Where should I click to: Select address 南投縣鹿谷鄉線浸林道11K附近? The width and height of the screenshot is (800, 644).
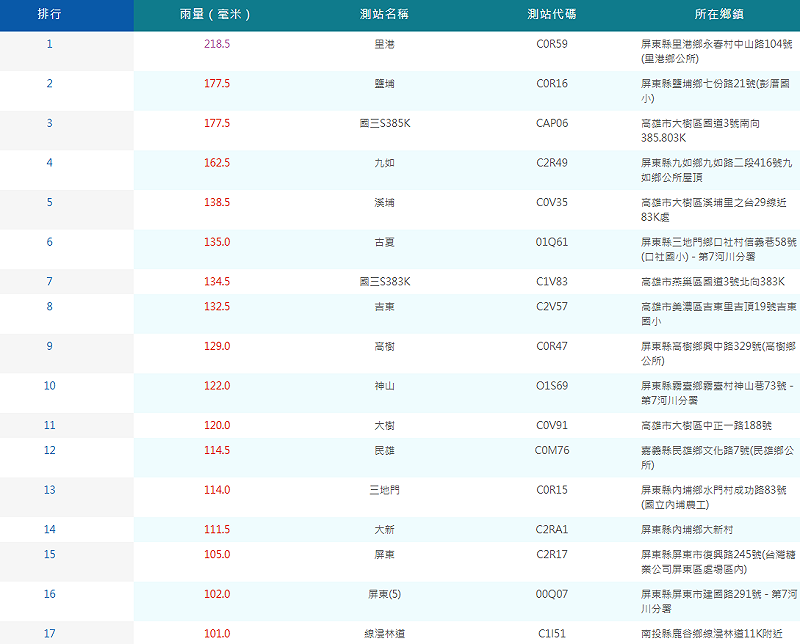(712, 634)
